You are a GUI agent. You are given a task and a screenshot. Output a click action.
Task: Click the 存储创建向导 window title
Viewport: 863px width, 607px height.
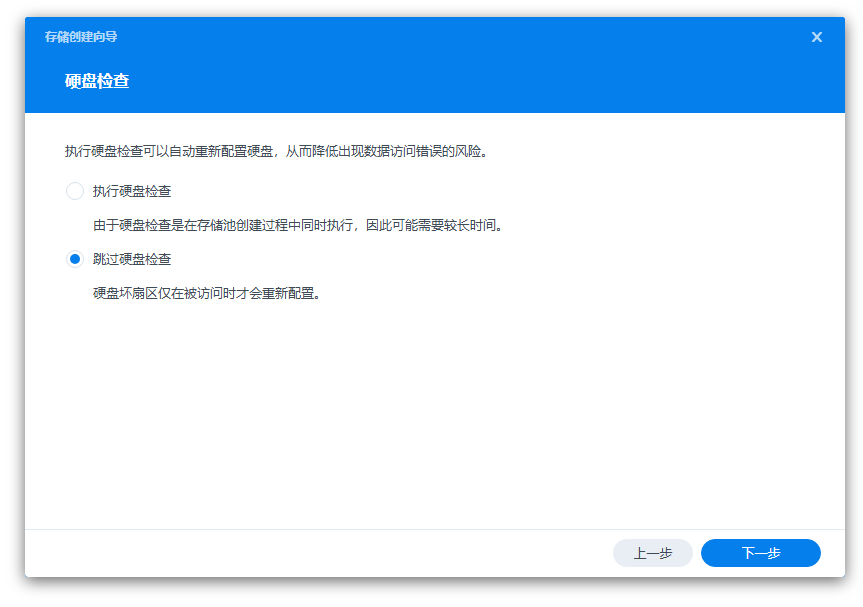81,37
